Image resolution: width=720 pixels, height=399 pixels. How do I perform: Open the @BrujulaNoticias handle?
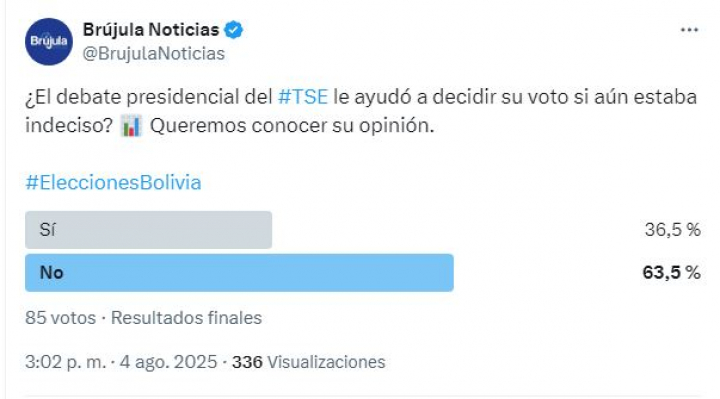click(154, 54)
